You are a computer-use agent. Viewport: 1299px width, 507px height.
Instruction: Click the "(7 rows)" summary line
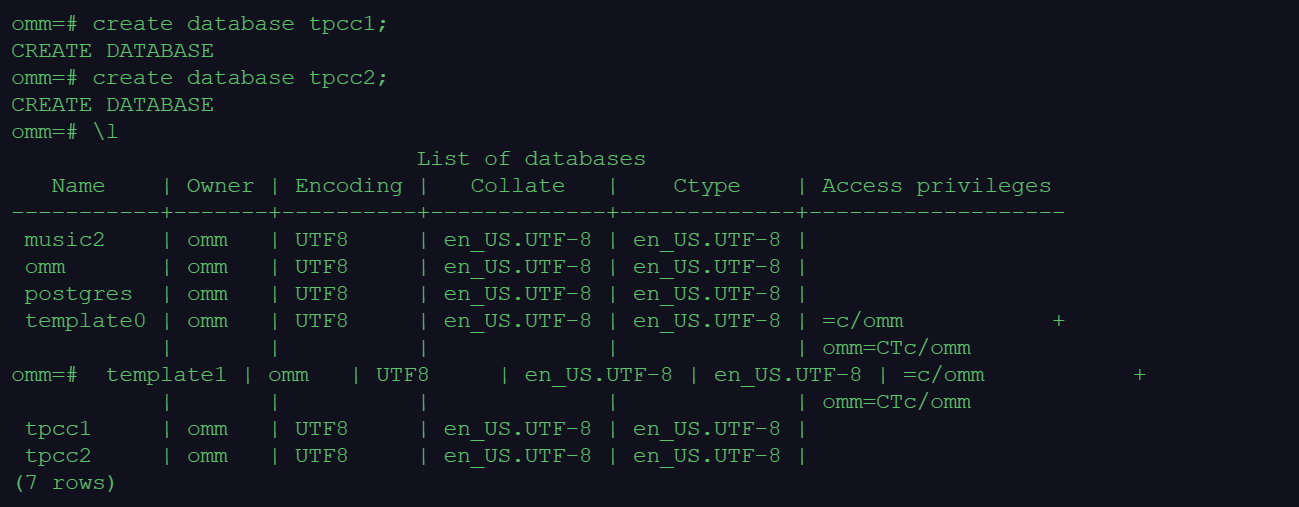(x=65, y=482)
